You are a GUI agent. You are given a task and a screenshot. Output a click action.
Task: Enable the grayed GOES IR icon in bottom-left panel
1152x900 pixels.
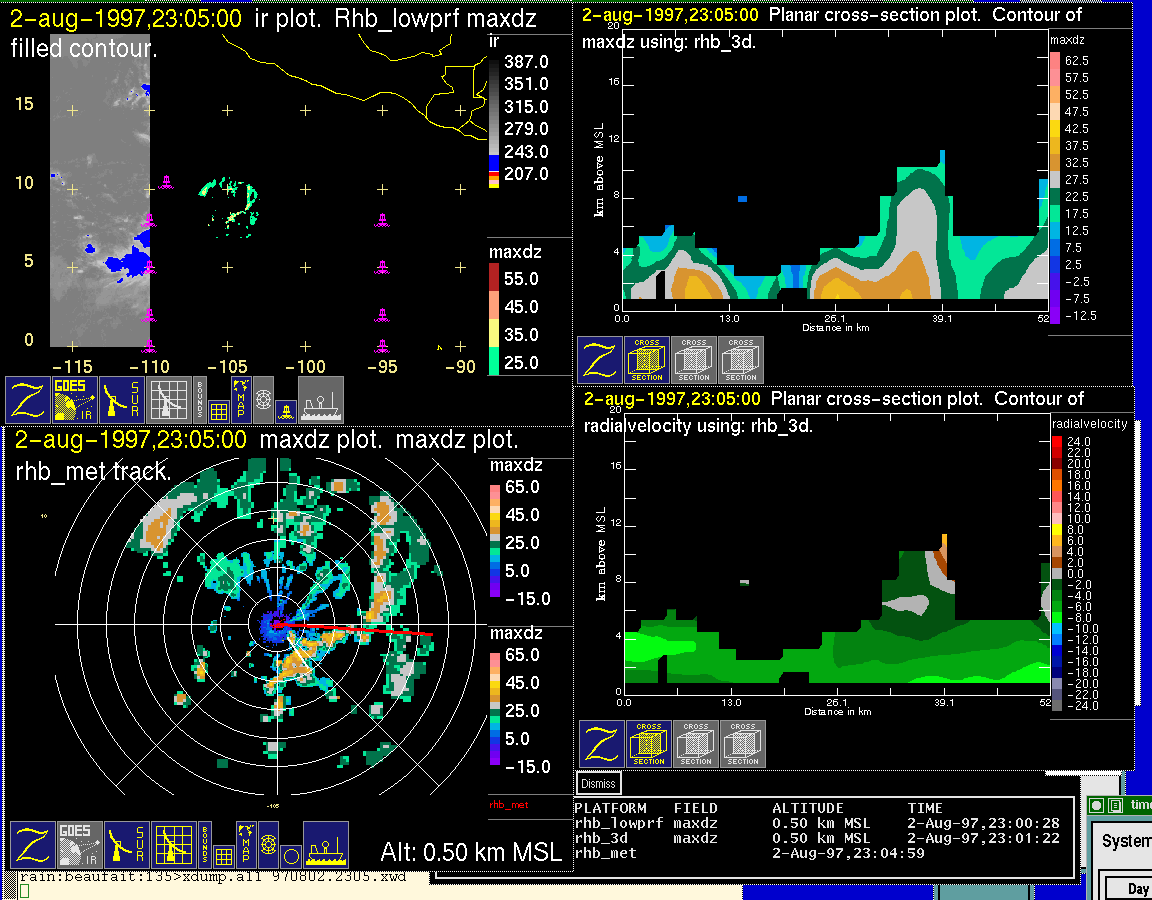point(79,845)
